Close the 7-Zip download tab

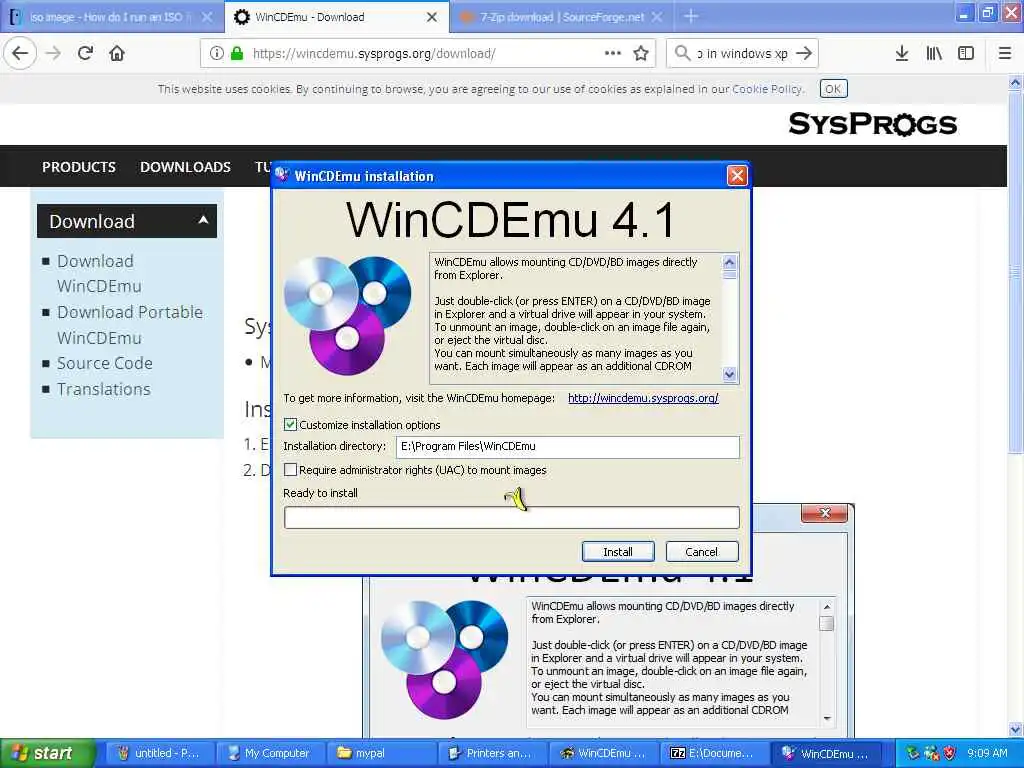point(657,17)
